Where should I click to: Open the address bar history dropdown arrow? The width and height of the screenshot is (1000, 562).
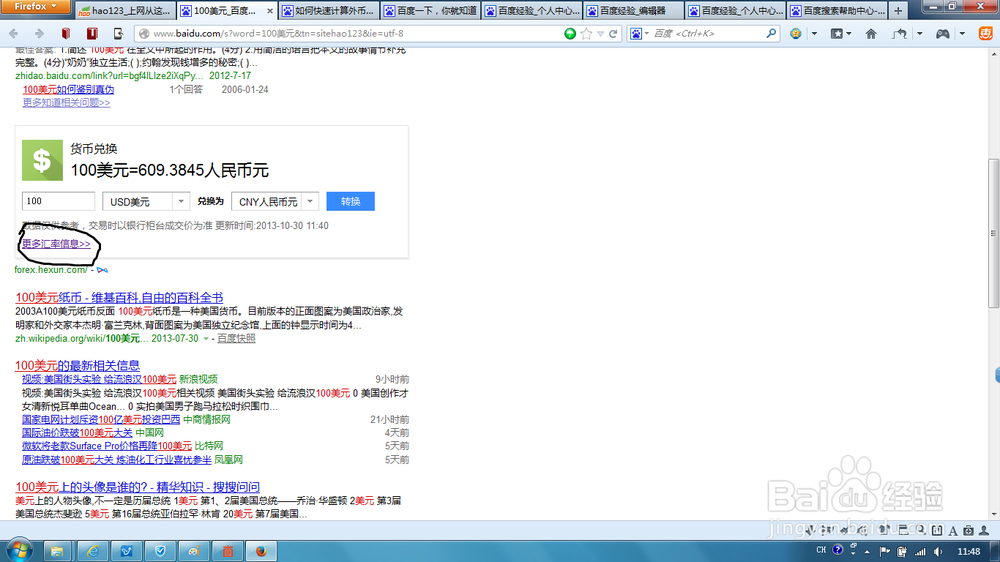click(x=600, y=33)
